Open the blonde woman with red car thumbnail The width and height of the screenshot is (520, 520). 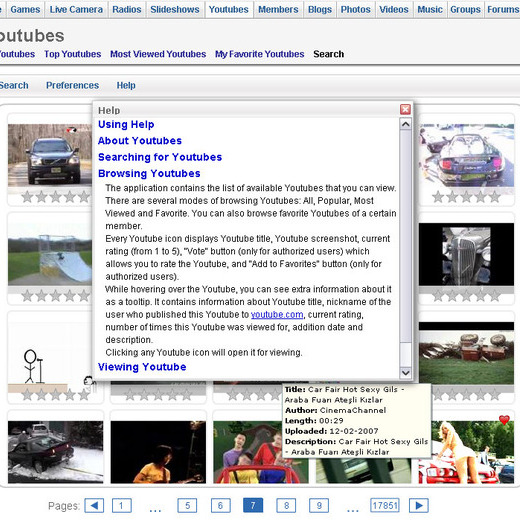[x=466, y=452]
